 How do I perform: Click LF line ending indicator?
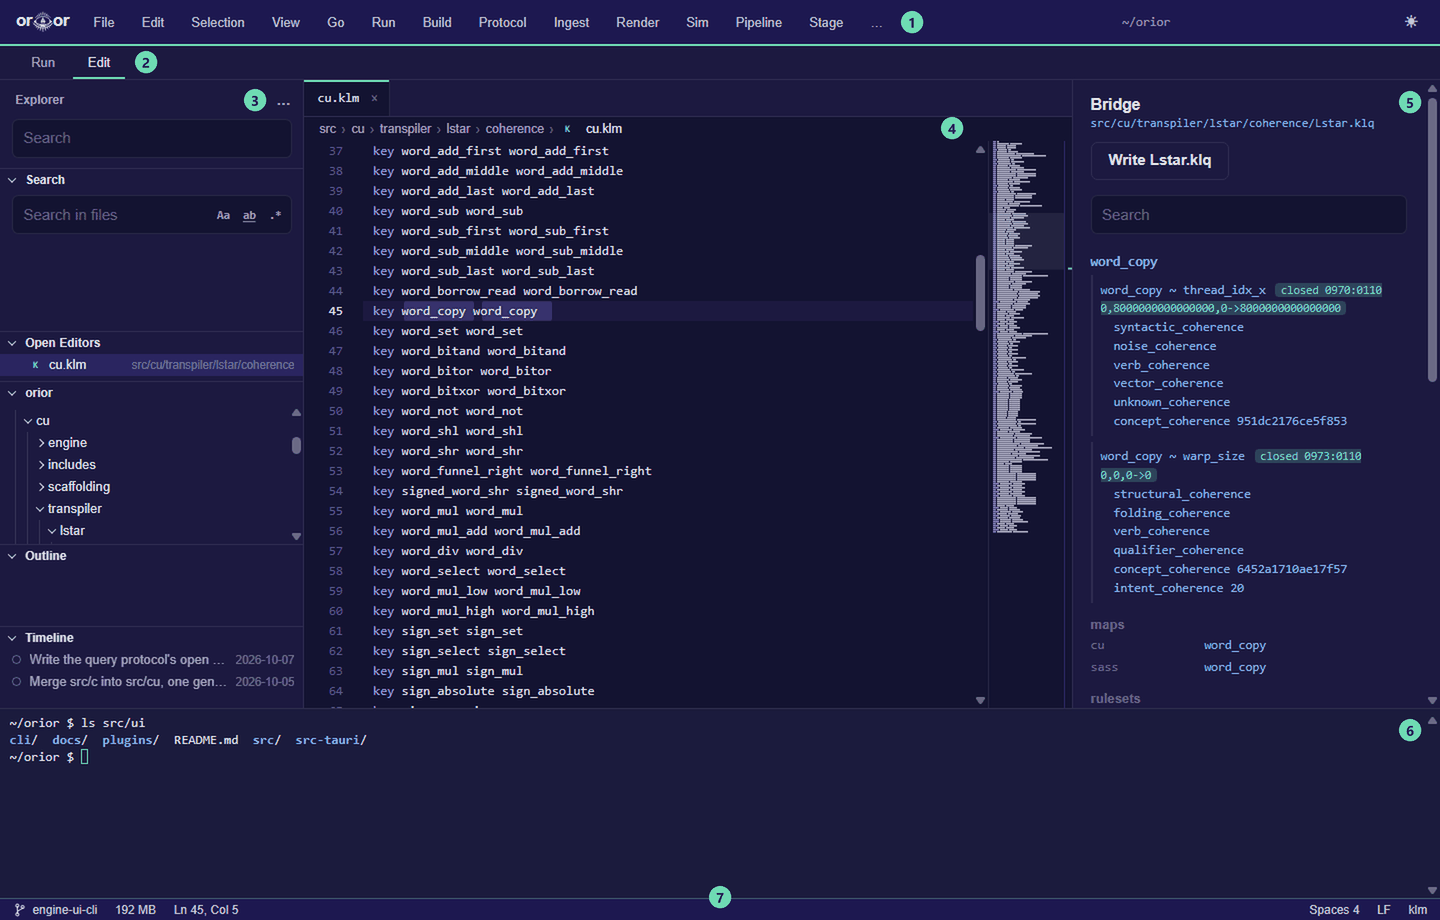1384,910
